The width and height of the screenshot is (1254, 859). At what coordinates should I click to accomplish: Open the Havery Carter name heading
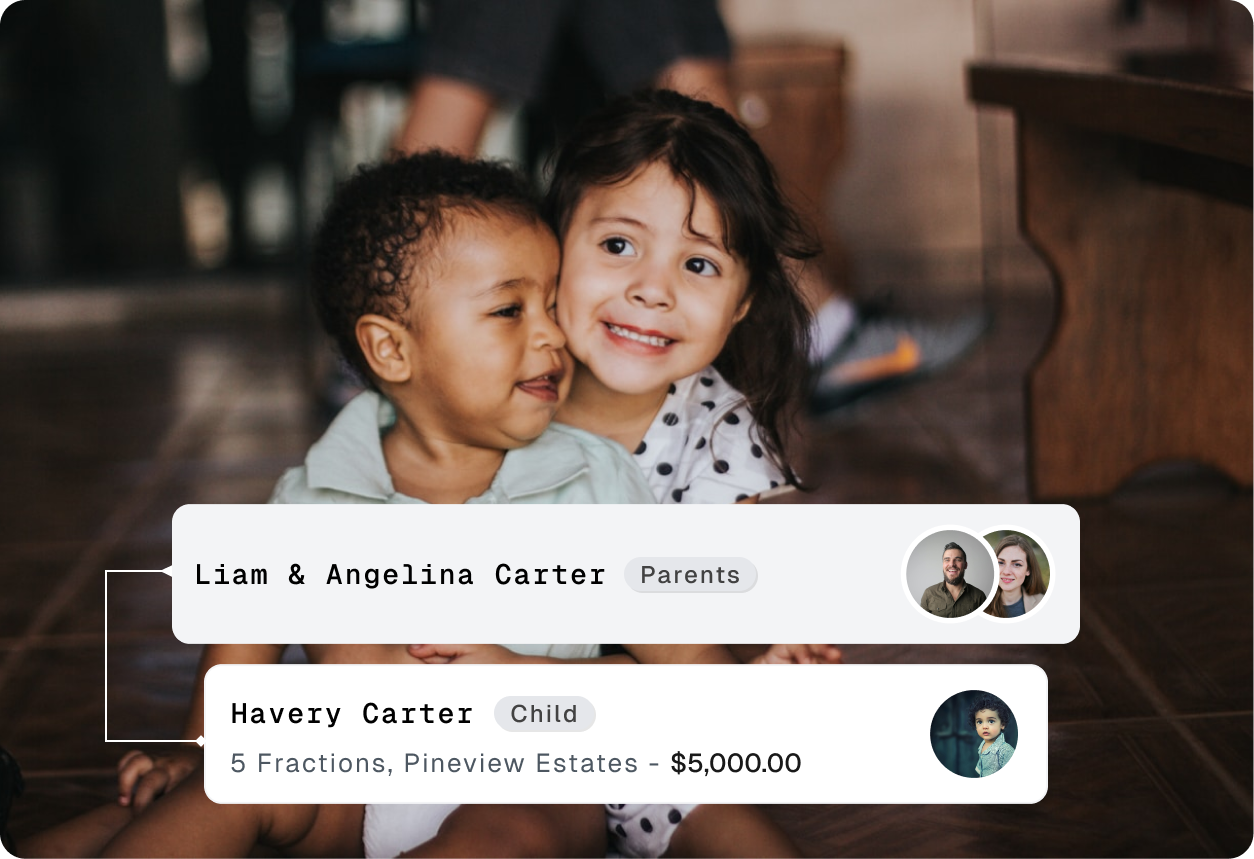(x=352, y=714)
